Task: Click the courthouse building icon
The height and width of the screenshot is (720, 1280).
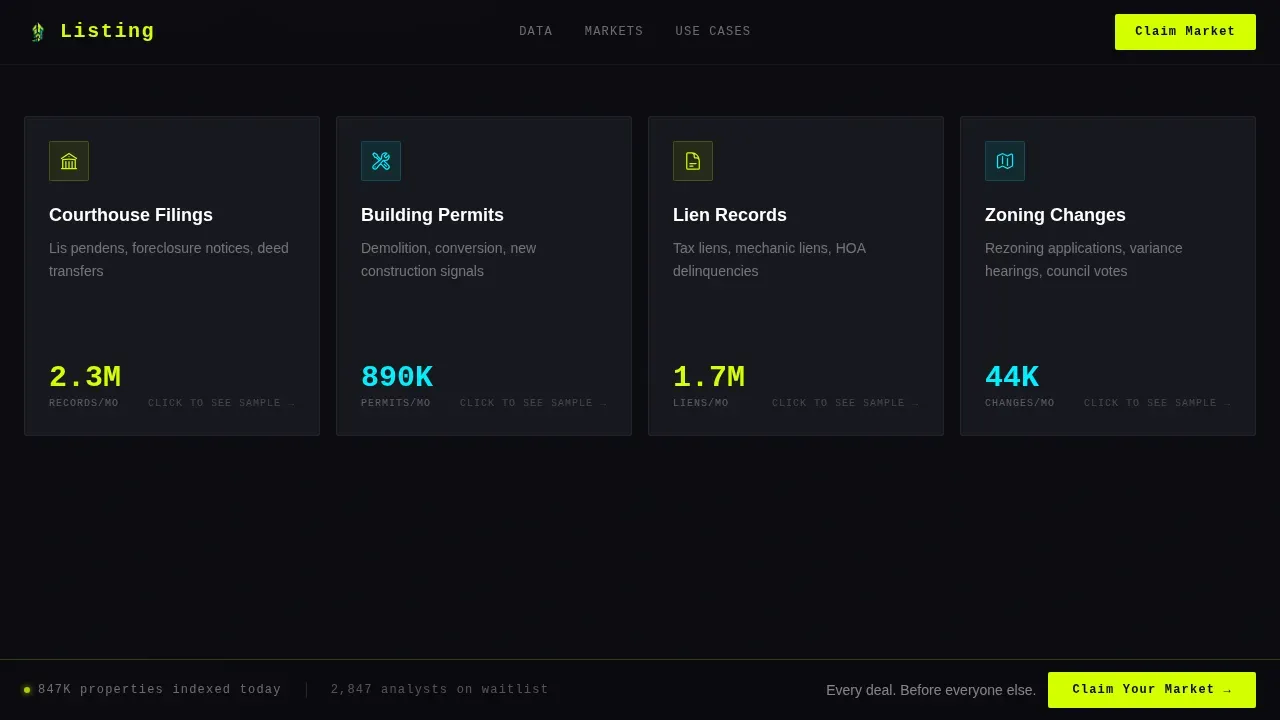Action: pos(69,161)
